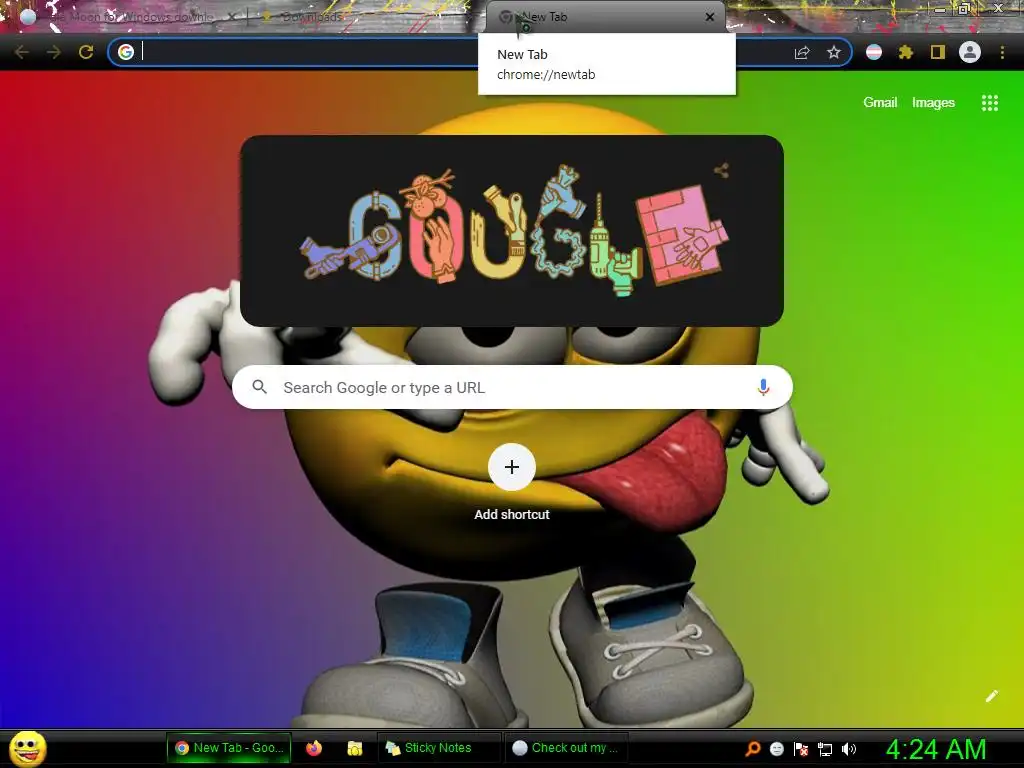Click the magnifier icon in the search box
Image resolution: width=1024 pixels, height=768 pixels.
pyautogui.click(x=260, y=387)
